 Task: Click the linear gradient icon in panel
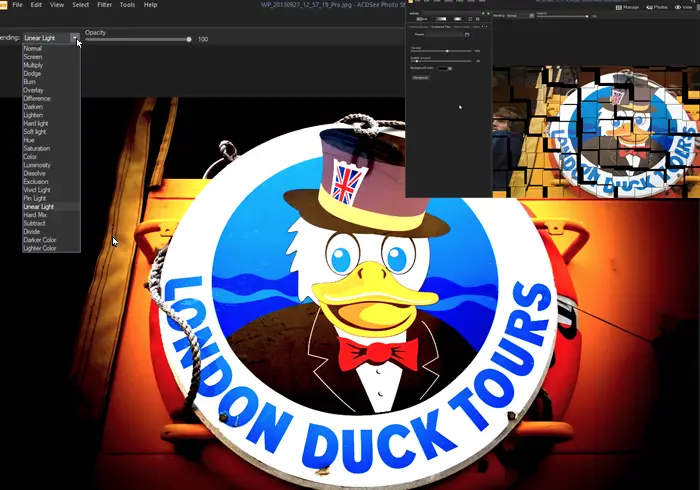440,19
